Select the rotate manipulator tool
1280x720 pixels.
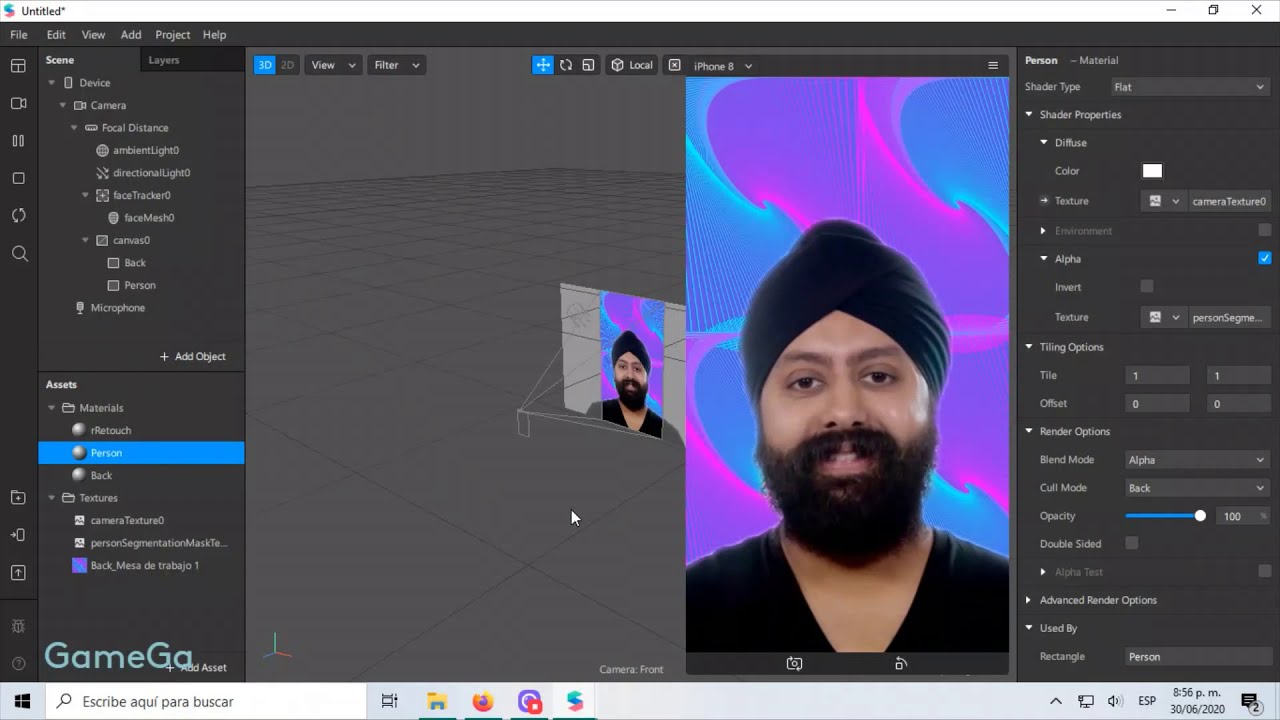pyautogui.click(x=566, y=65)
